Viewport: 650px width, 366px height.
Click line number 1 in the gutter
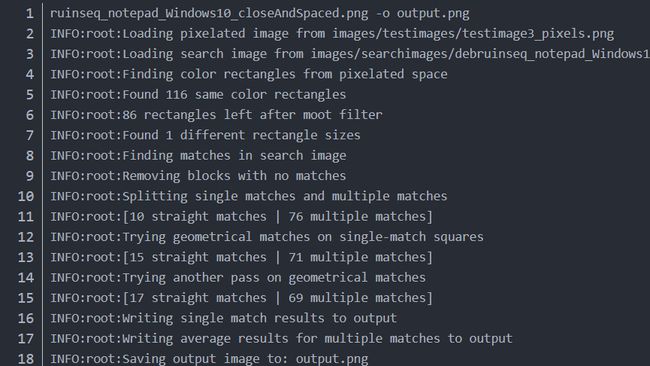tap(29, 14)
